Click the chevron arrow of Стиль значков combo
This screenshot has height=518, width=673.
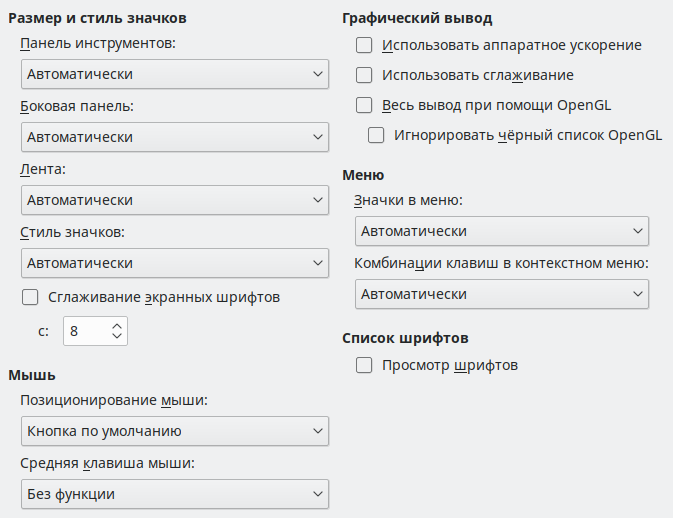pyautogui.click(x=316, y=263)
